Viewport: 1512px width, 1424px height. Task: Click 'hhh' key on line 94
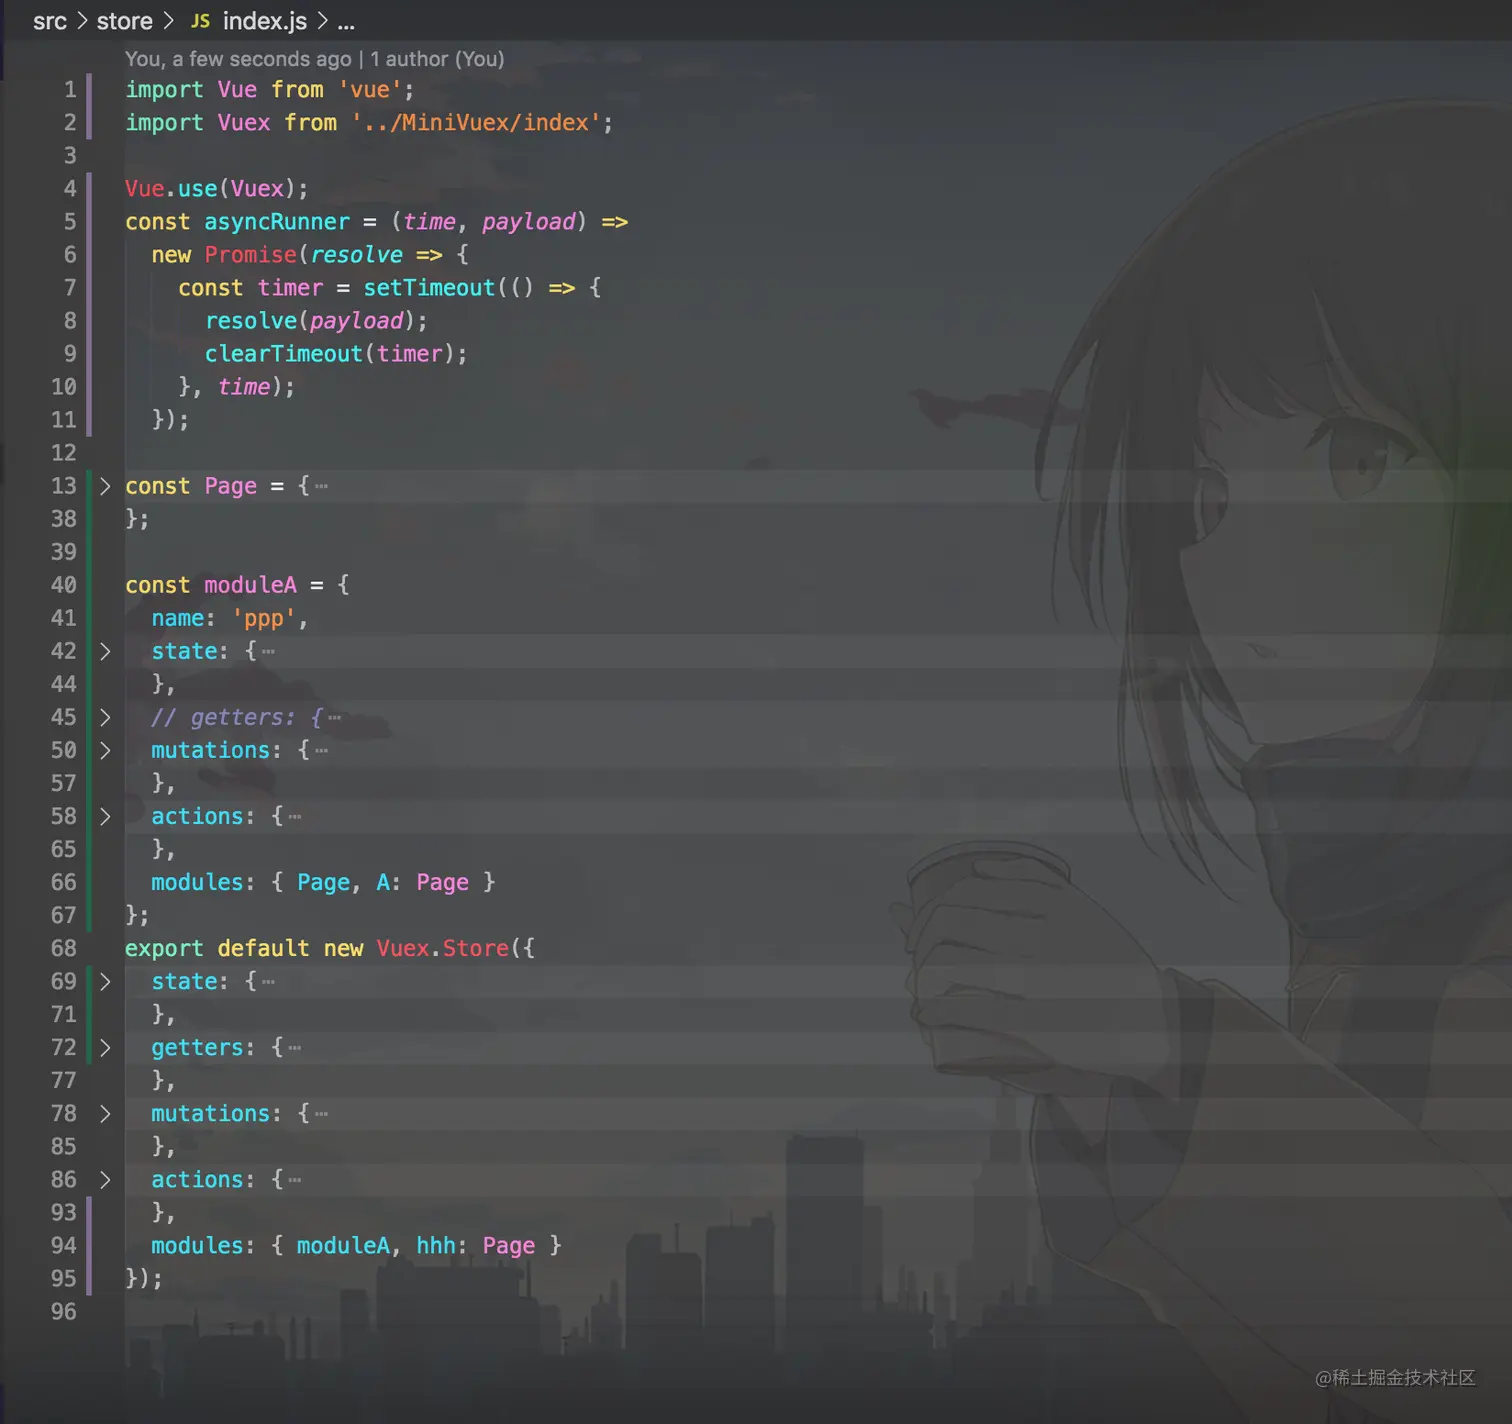[x=436, y=1245]
